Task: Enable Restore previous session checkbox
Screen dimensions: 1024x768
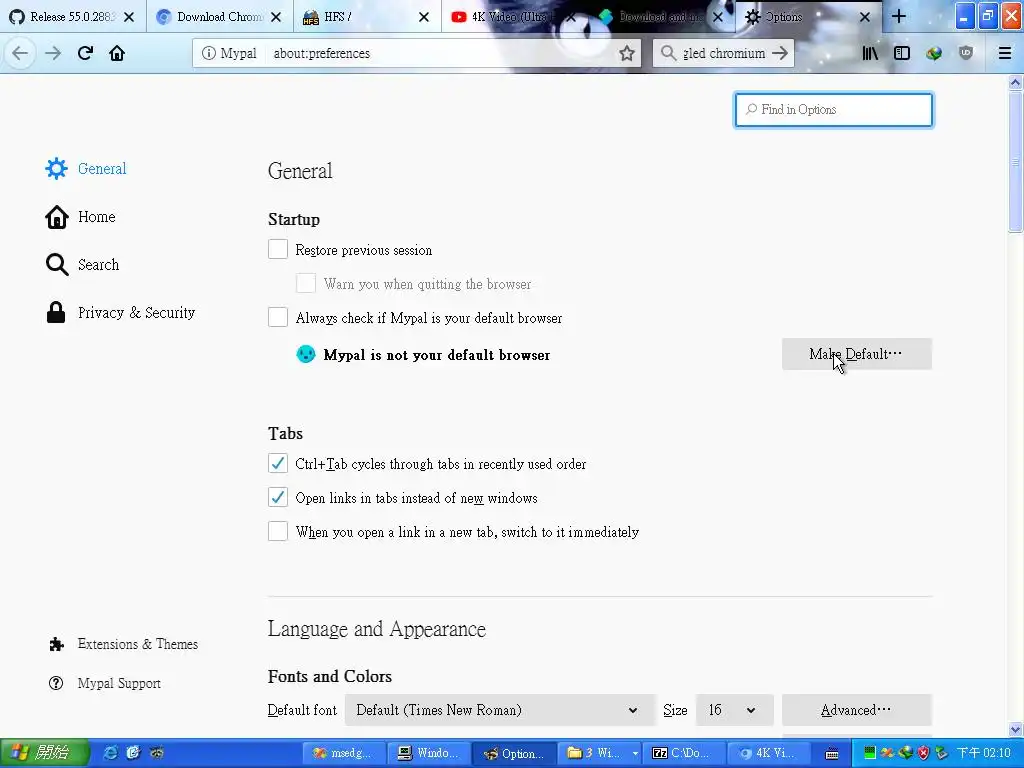Action: tap(278, 249)
